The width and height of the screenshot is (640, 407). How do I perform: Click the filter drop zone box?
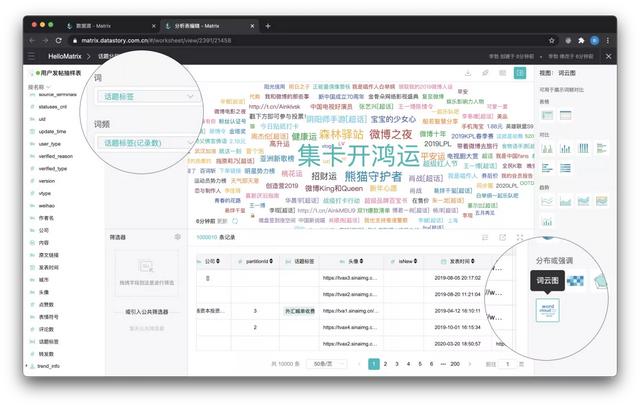click(147, 272)
